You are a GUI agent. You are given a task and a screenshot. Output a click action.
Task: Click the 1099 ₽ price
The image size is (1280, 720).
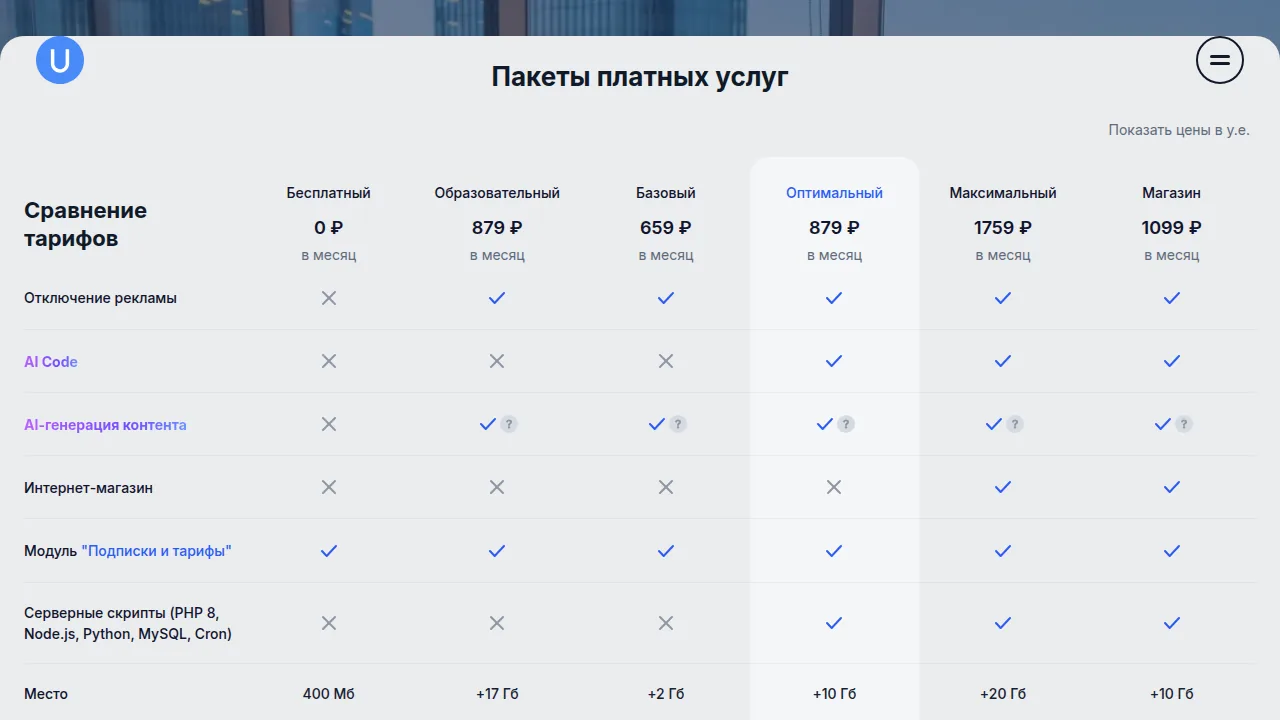coord(1172,228)
